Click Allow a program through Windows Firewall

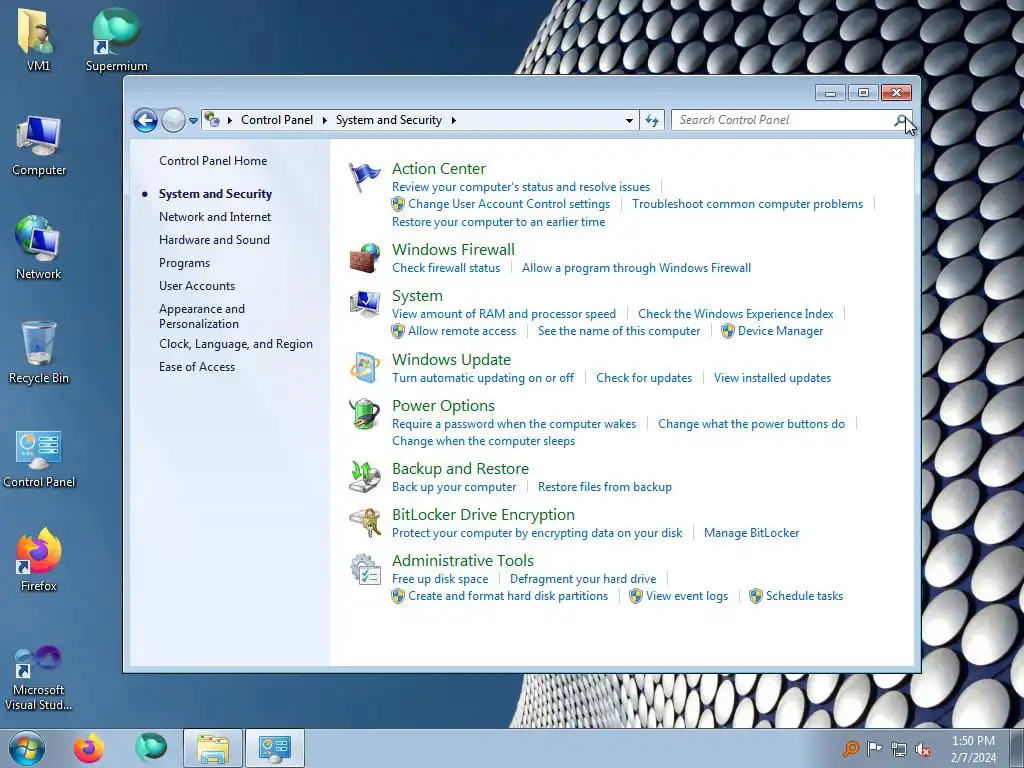pyautogui.click(x=636, y=268)
